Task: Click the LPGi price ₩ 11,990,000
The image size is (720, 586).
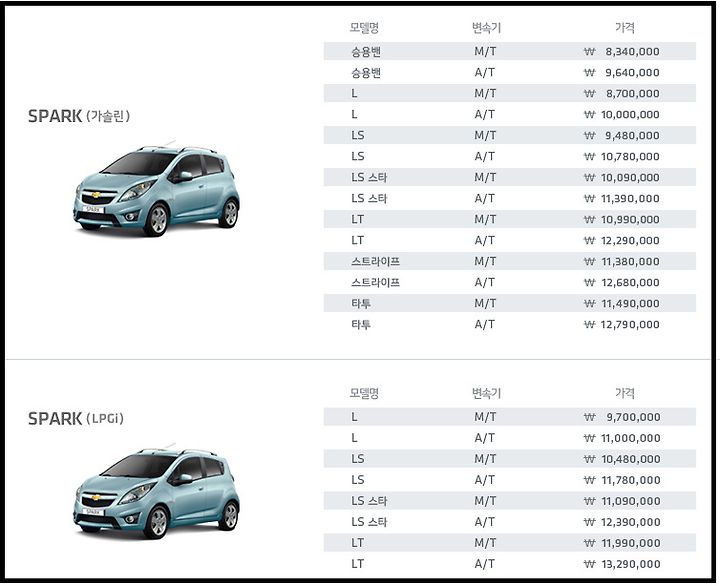Action: 622,543
